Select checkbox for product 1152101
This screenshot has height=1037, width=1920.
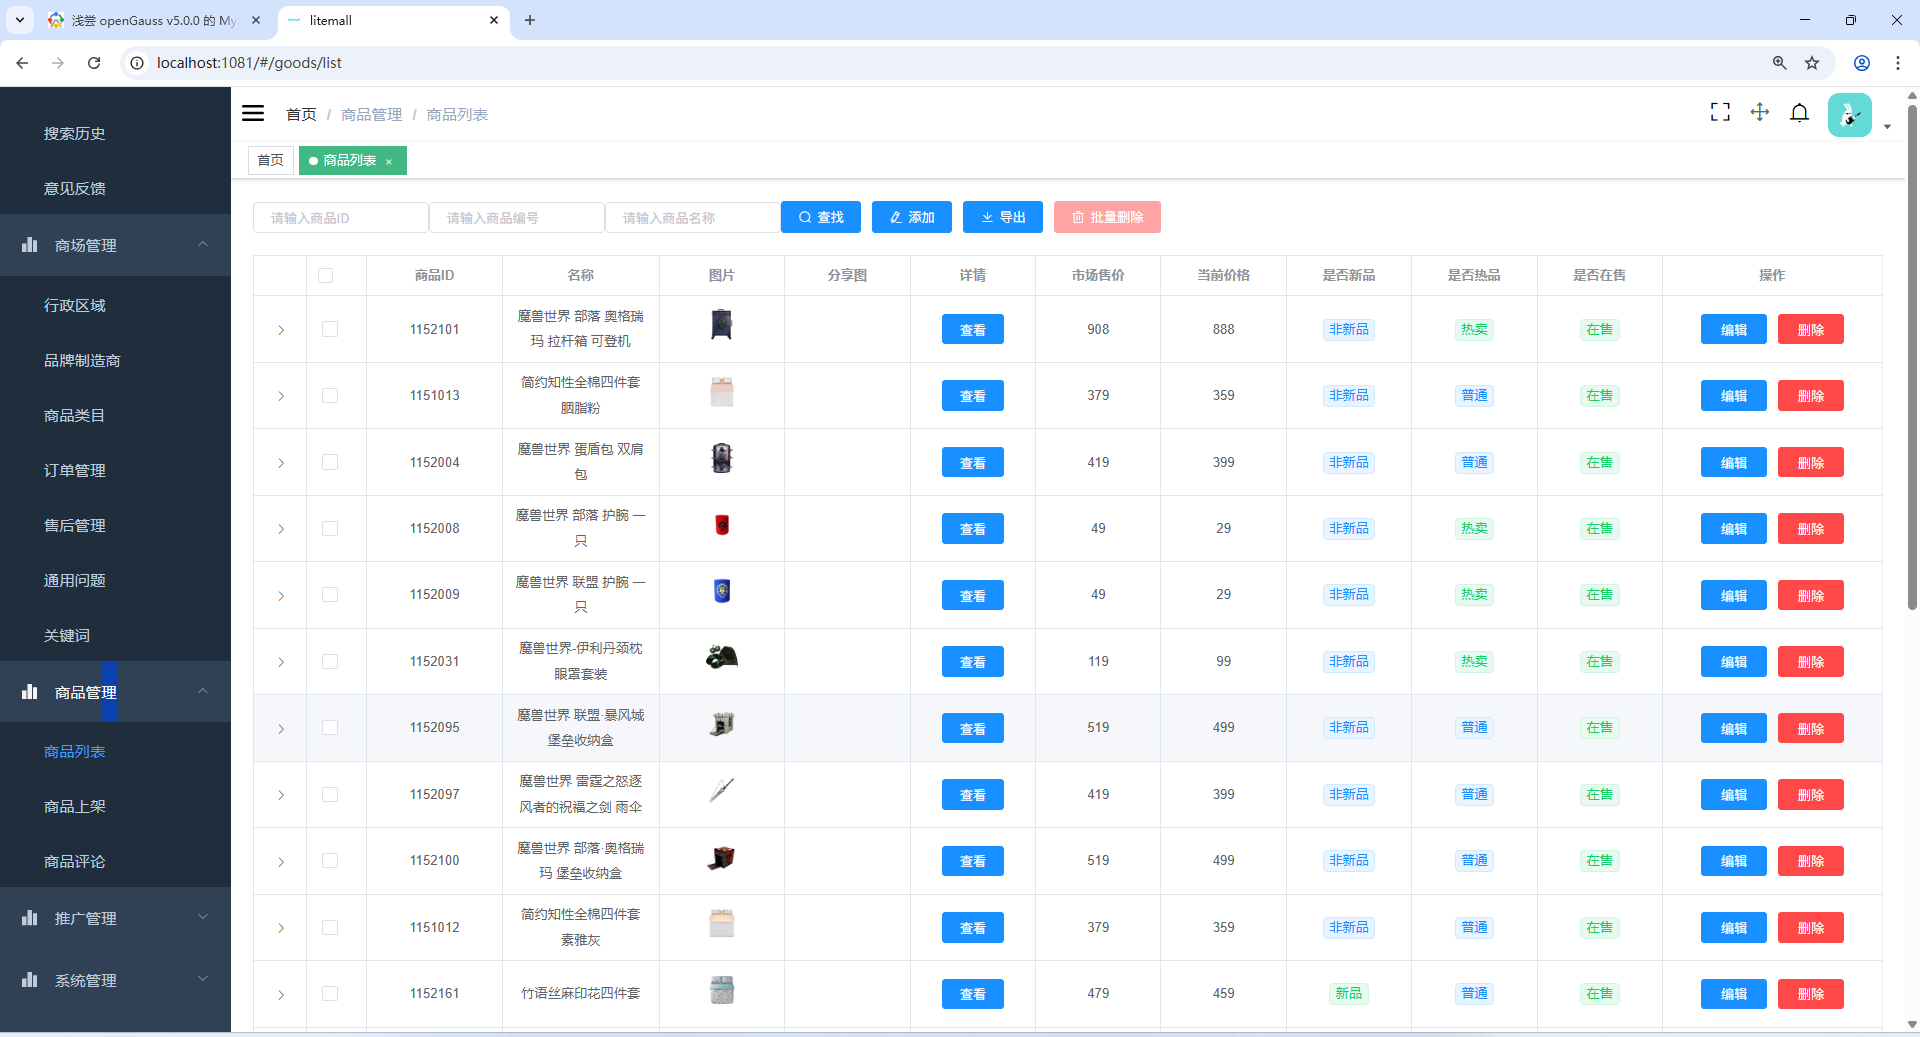click(x=330, y=329)
